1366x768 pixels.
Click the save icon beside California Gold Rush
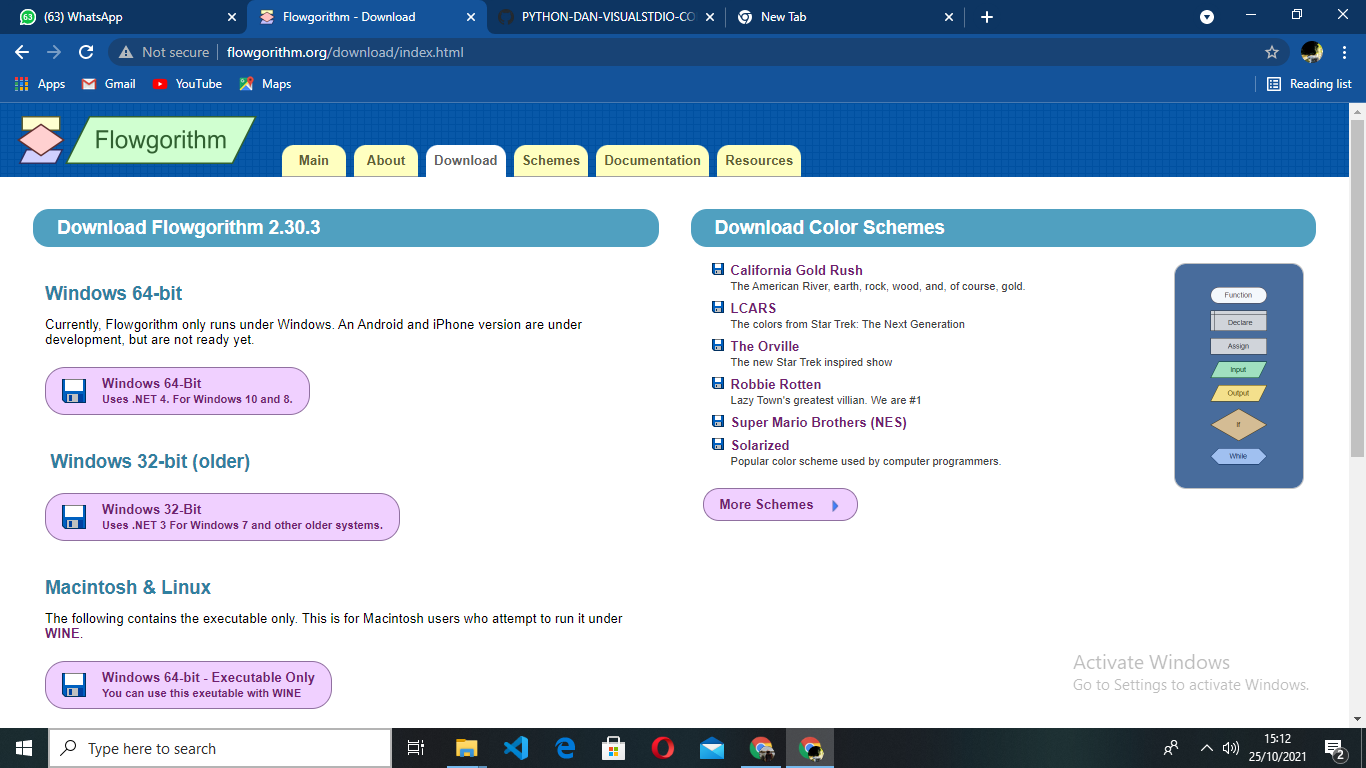[718, 268]
